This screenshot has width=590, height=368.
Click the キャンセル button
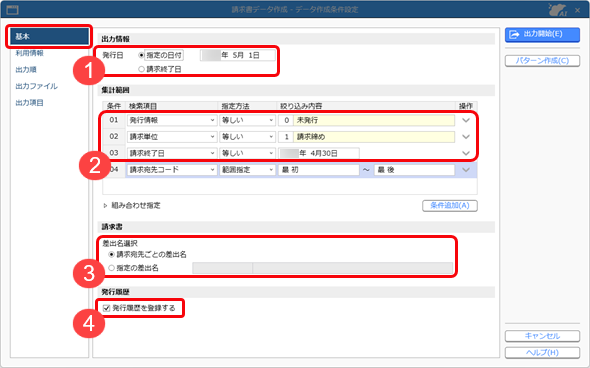tap(542, 336)
